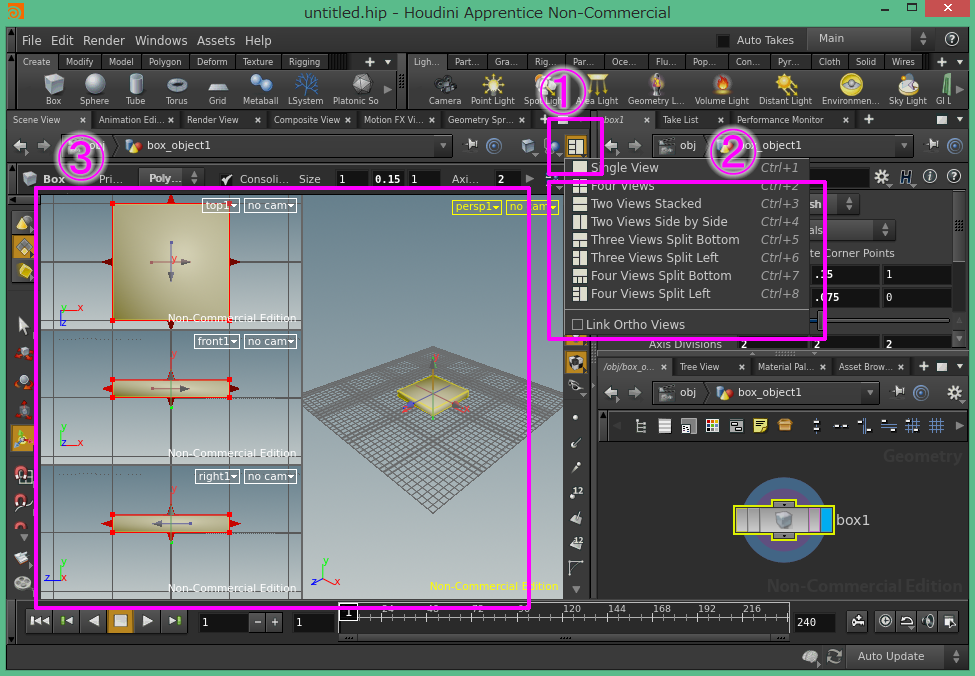Choose the Grid shelf tool
Image resolution: width=975 pixels, height=676 pixels.
[217, 89]
